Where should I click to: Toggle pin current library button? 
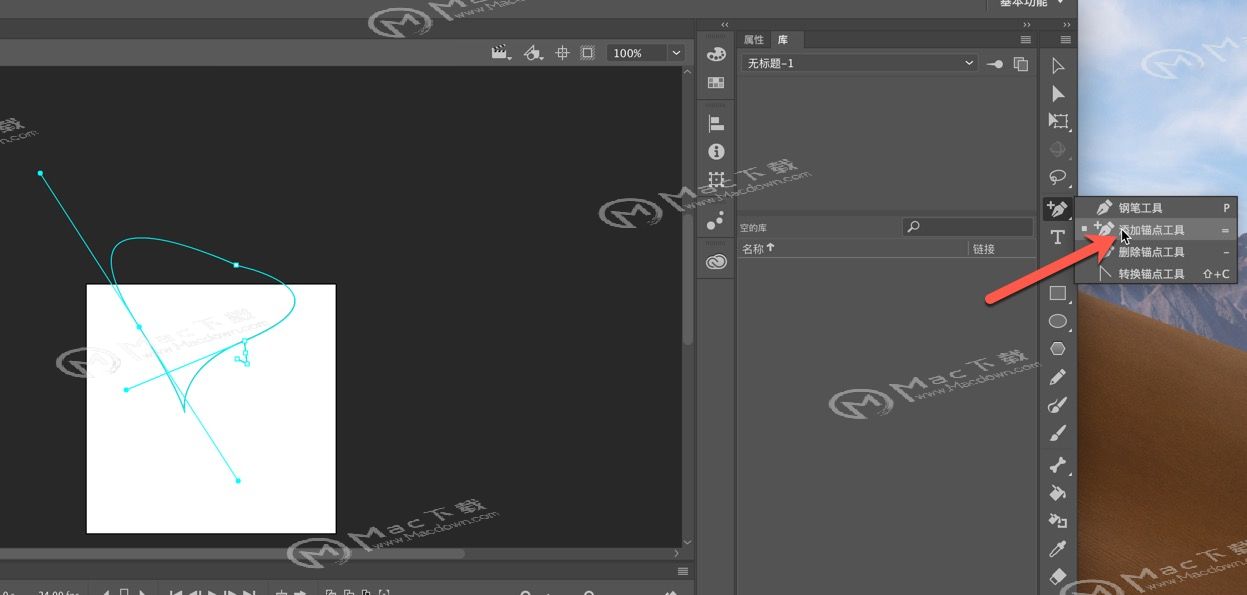[x=995, y=64]
